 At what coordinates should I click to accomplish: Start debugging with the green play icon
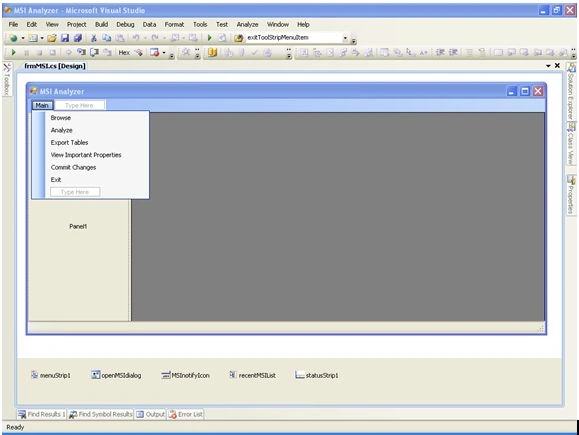pyautogui.click(x=209, y=38)
